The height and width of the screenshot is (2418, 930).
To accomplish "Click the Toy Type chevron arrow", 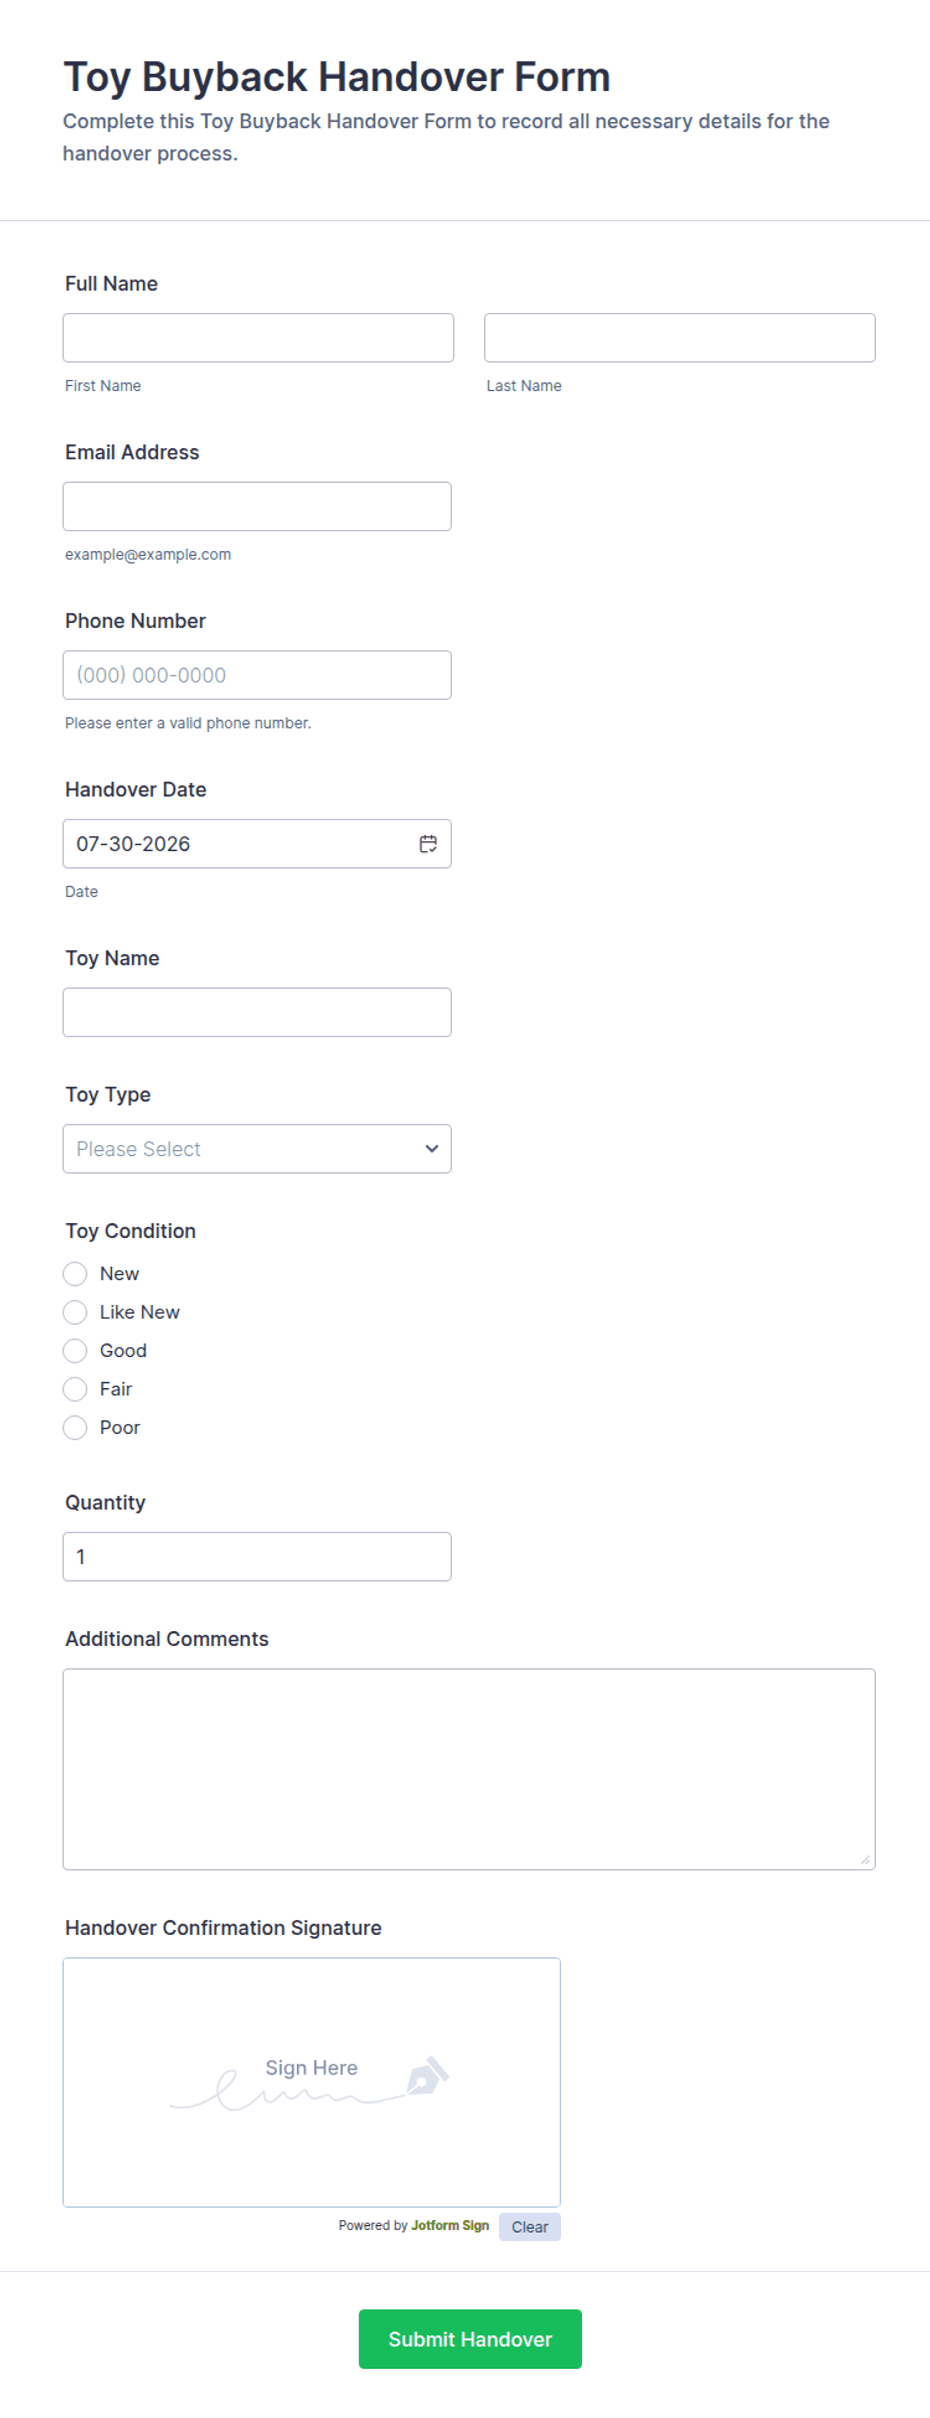I will tap(432, 1149).
